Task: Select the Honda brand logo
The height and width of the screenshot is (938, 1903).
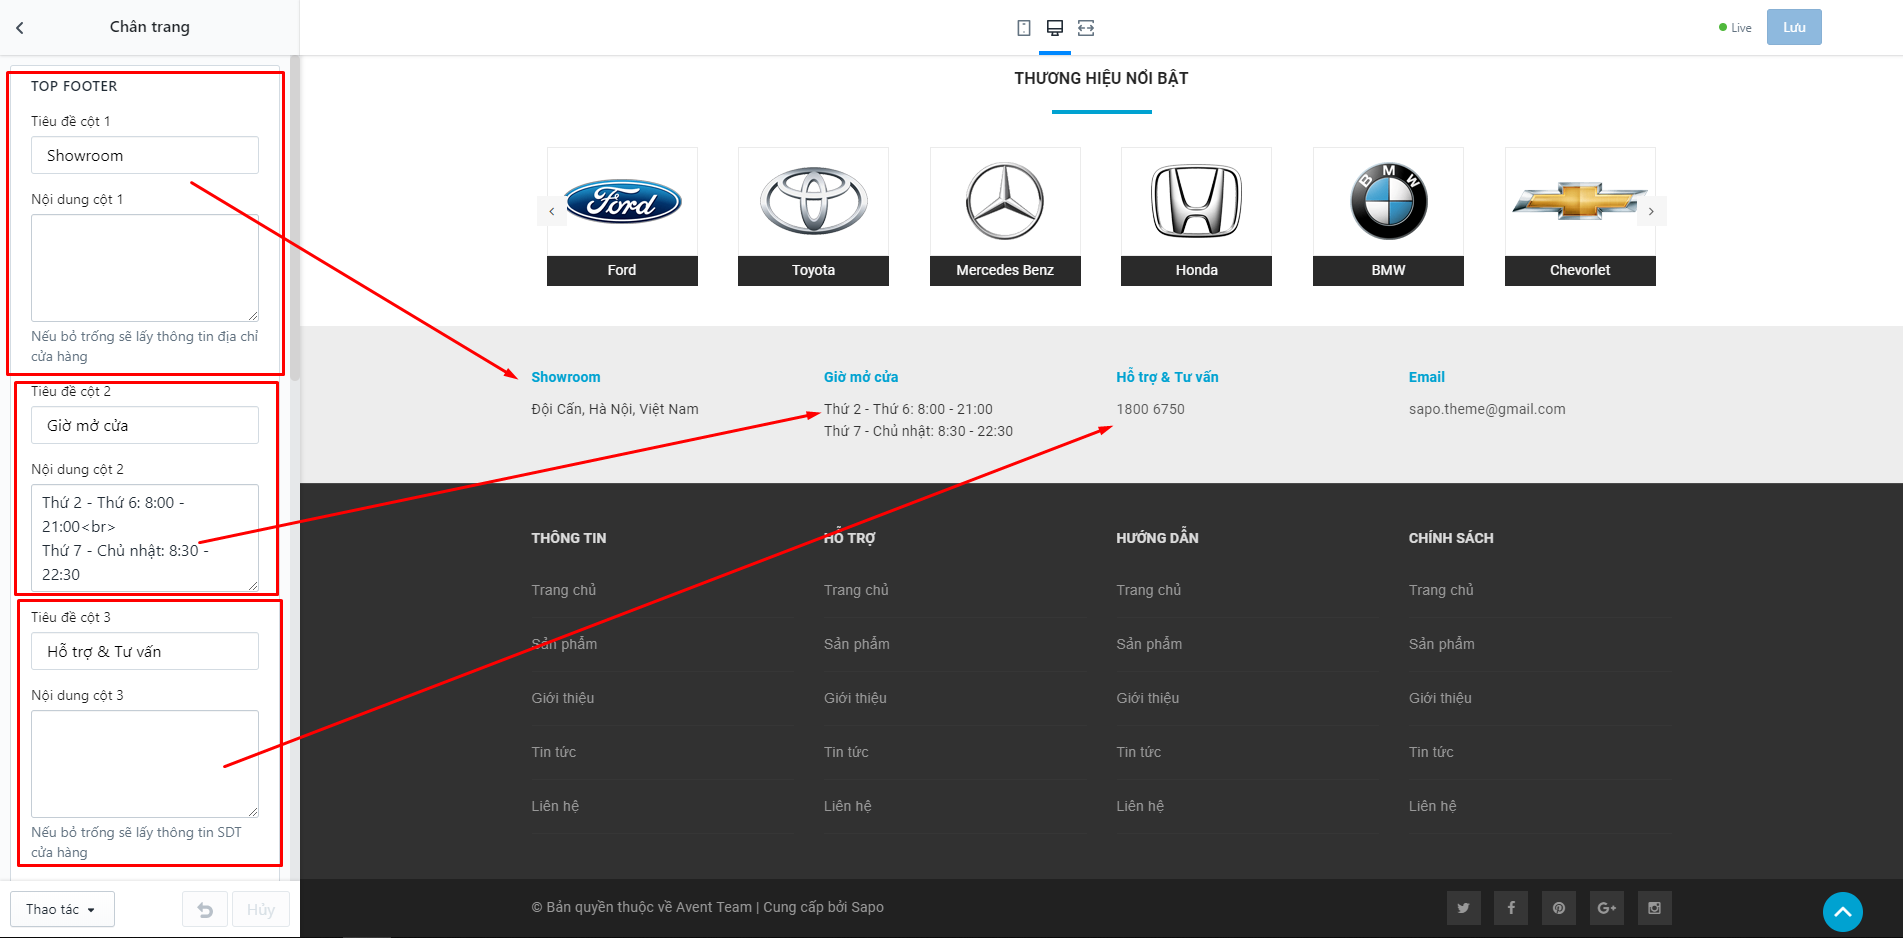Action: click(1196, 203)
